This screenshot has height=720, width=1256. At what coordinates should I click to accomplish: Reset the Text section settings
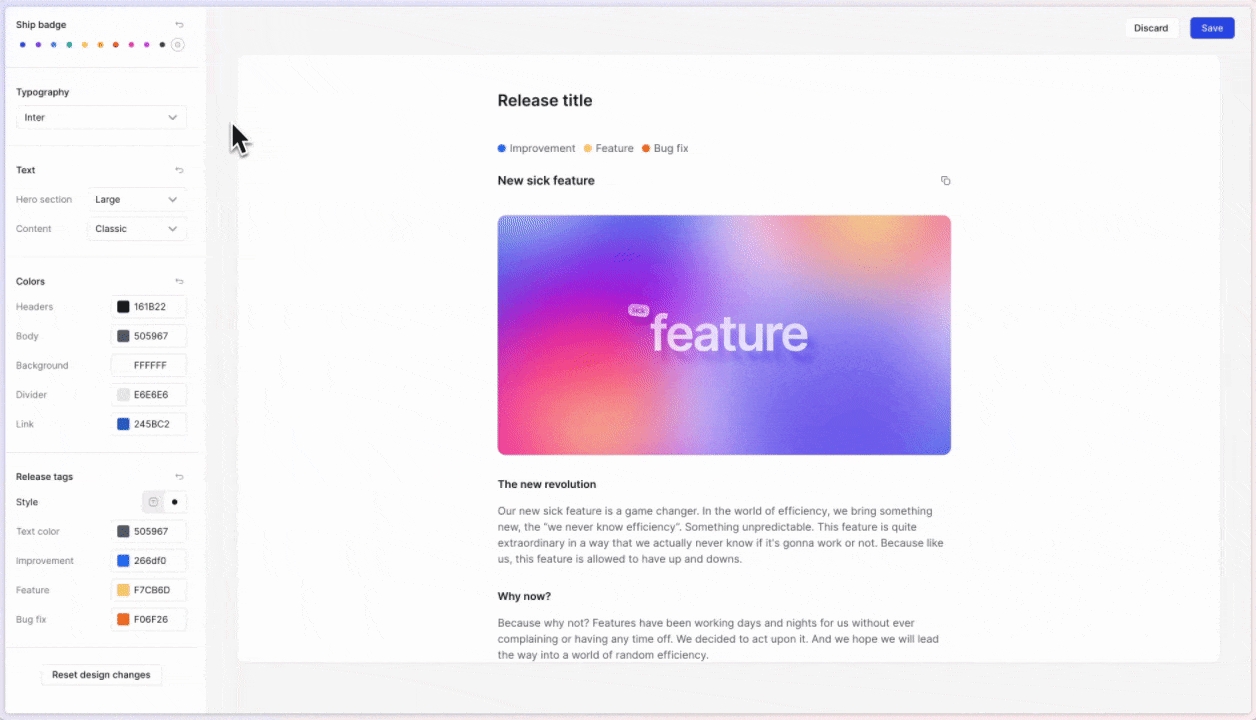[179, 171]
